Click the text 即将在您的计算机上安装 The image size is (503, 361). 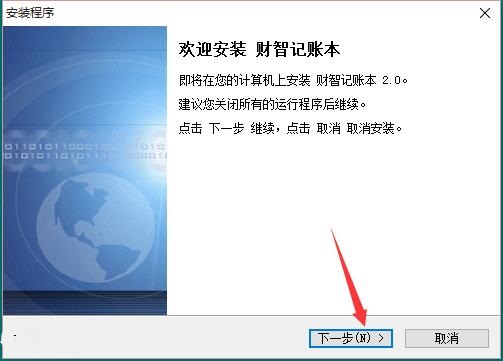[244, 80]
